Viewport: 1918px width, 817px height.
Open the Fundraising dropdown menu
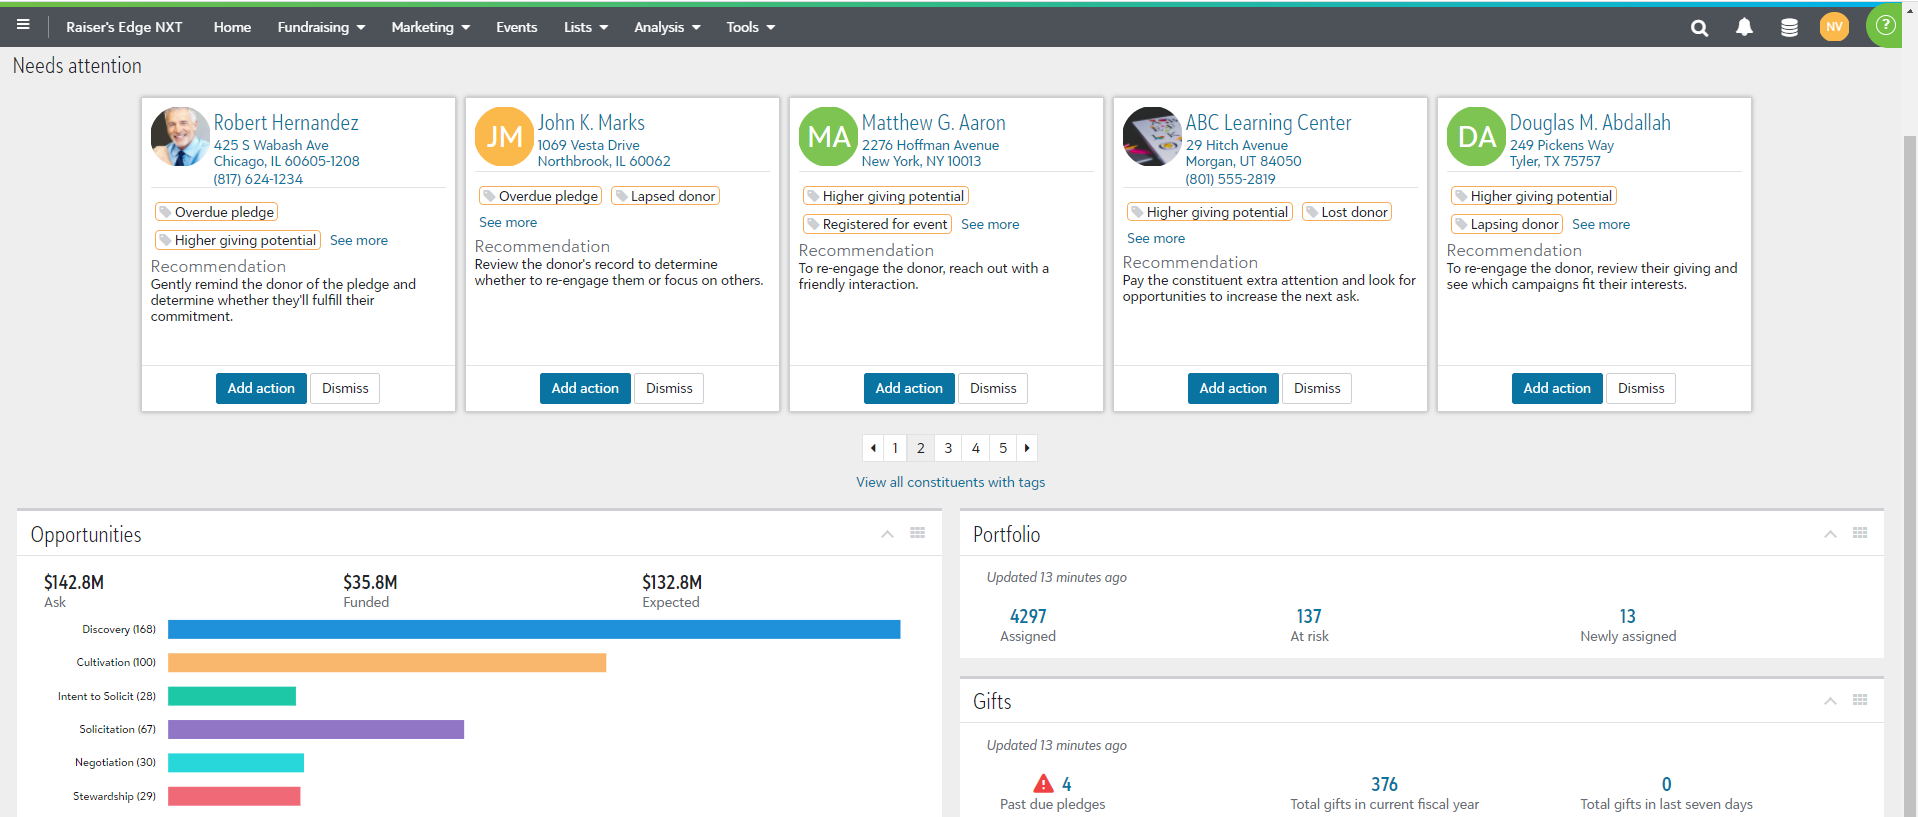[321, 27]
